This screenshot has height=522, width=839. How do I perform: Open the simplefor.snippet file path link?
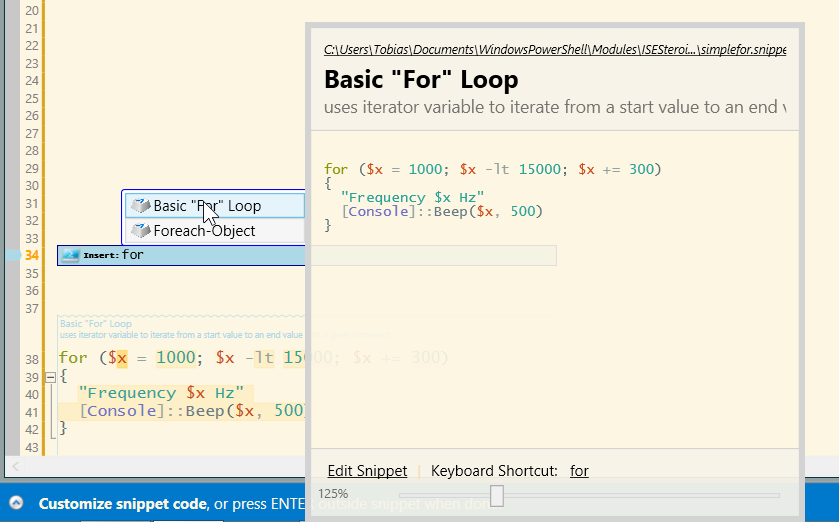pos(555,49)
